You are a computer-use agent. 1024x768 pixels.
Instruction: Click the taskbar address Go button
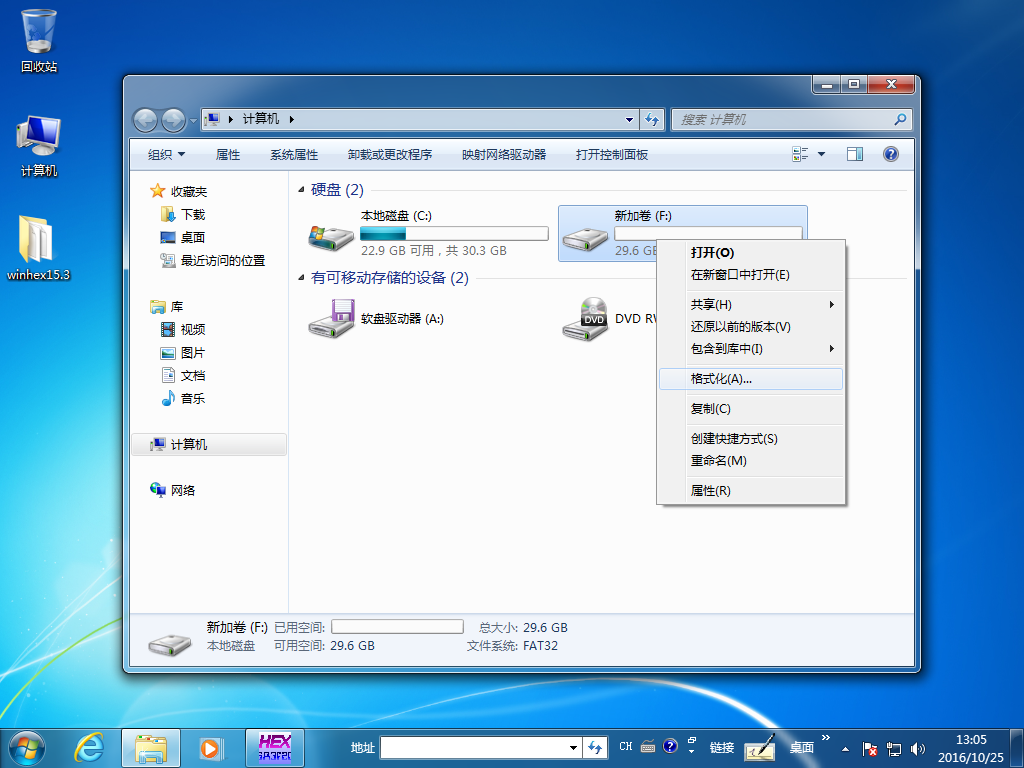coord(594,747)
